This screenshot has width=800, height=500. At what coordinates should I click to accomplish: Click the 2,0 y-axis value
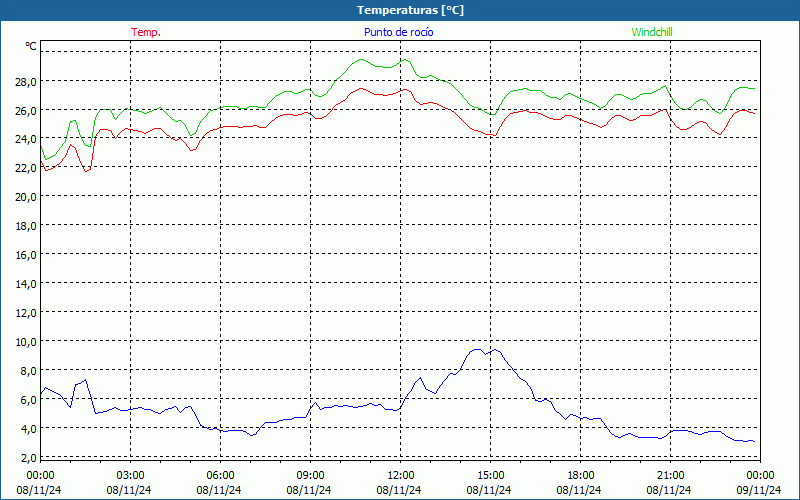click(x=28, y=458)
